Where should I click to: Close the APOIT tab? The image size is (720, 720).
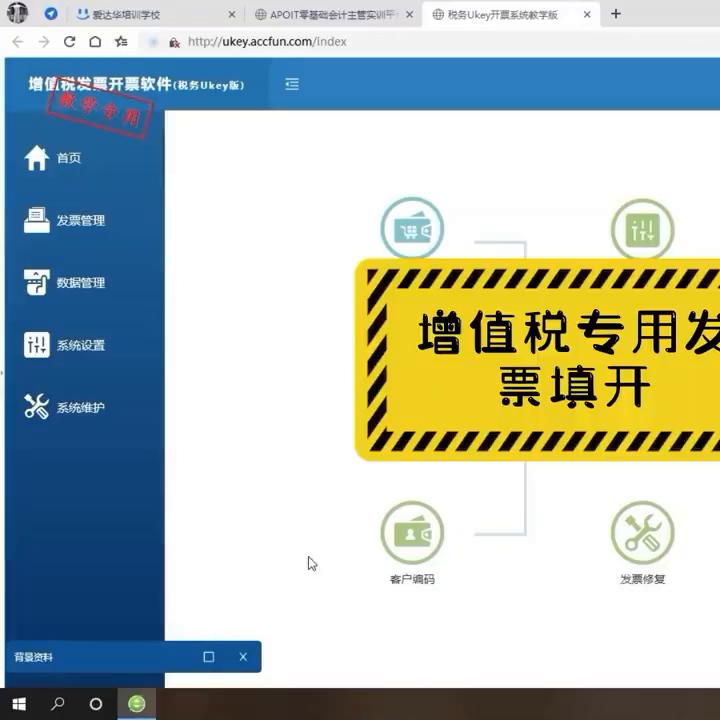[x=410, y=15]
